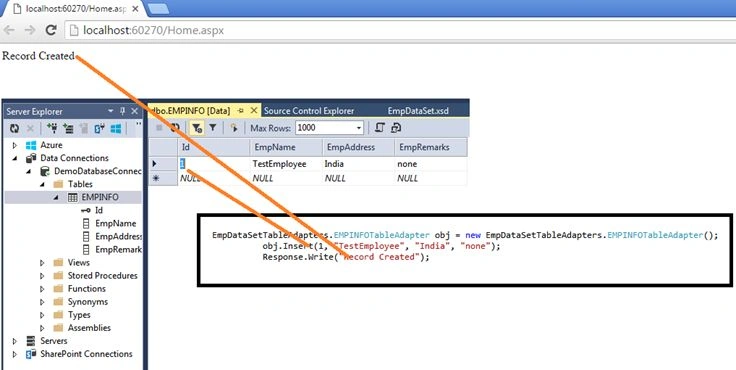The image size is (736, 370).
Task: Expand the Views folder
Action: point(42,262)
